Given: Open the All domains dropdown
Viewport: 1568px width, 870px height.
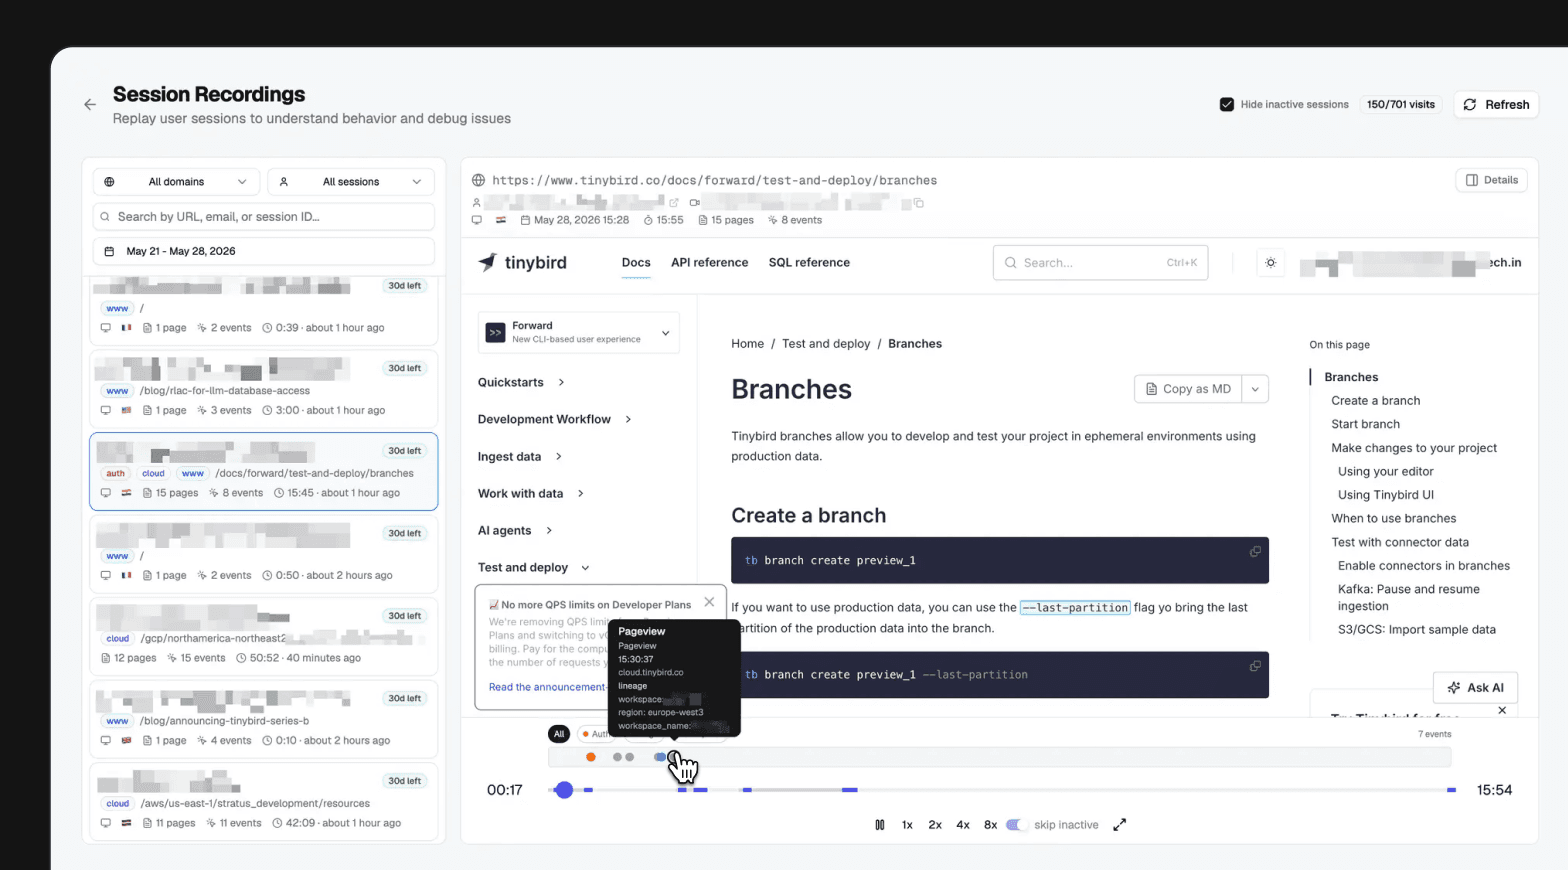Looking at the screenshot, I should click(x=177, y=182).
